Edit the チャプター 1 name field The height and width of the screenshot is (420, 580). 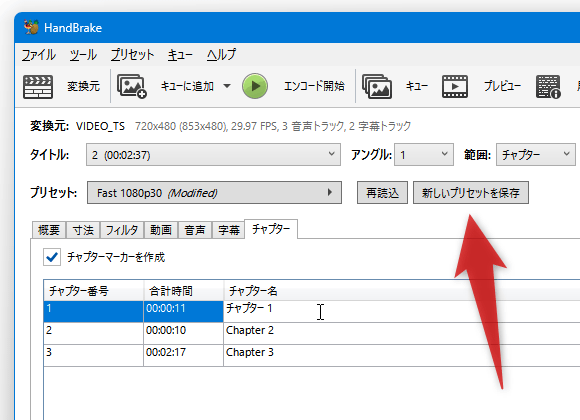(x=402, y=311)
